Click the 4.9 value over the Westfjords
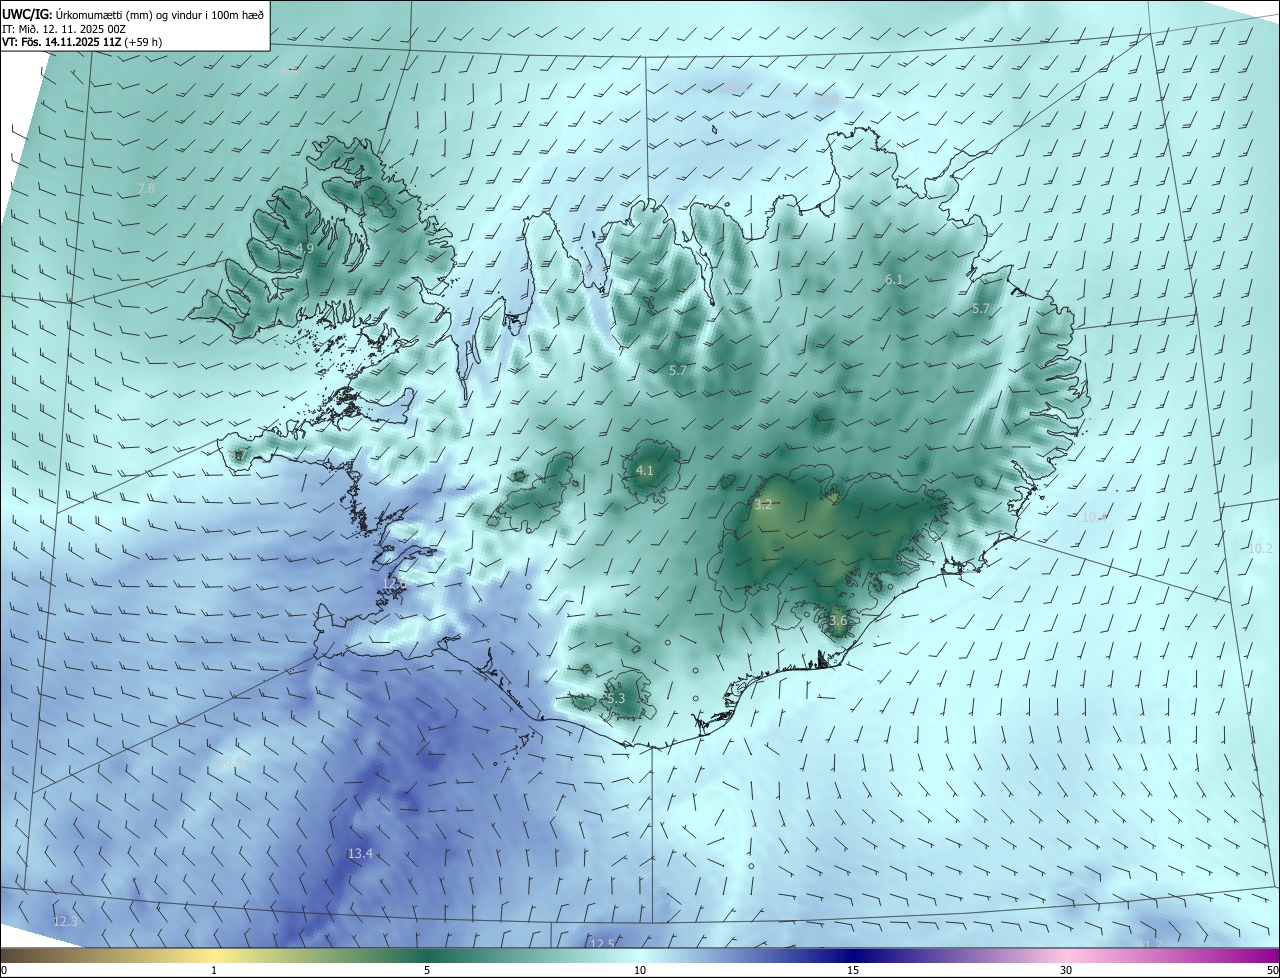This screenshot has height=978, width=1280. click(x=305, y=248)
